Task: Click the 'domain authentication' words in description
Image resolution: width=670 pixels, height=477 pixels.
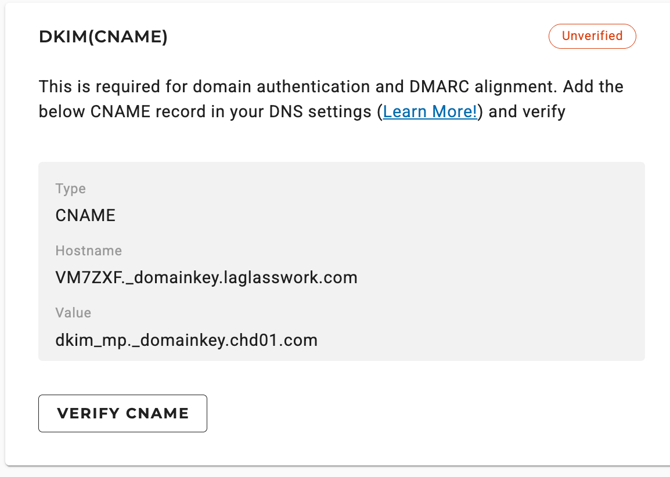Action: coord(282,87)
